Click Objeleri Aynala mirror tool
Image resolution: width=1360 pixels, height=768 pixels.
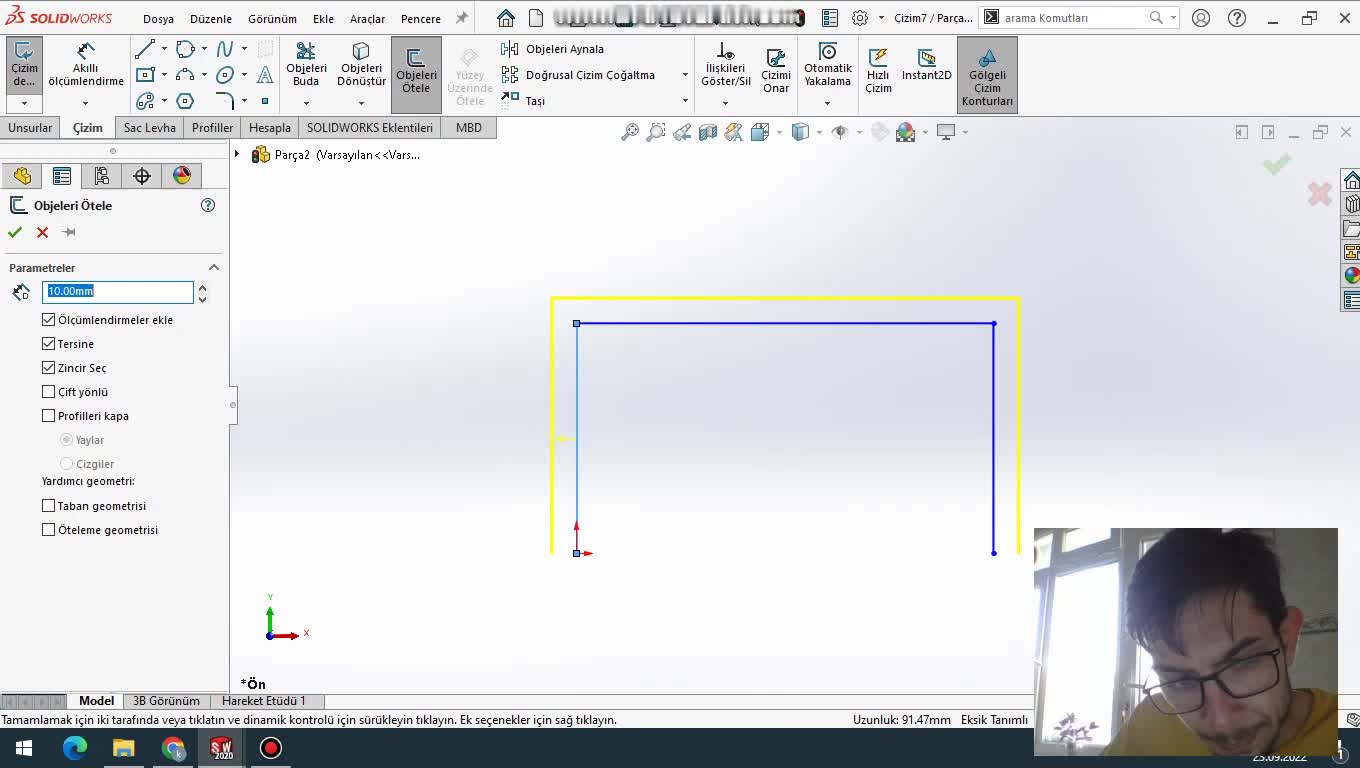(x=553, y=49)
